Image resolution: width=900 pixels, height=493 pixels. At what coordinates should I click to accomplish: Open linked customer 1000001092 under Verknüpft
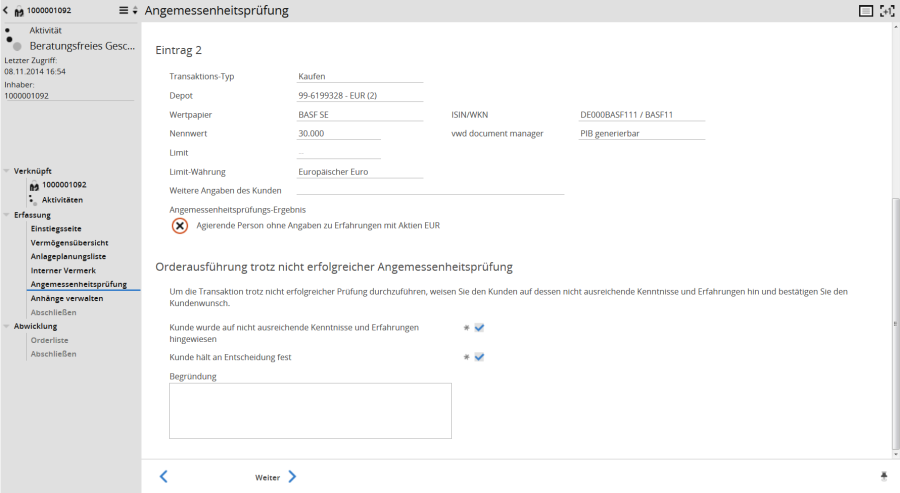[64, 185]
